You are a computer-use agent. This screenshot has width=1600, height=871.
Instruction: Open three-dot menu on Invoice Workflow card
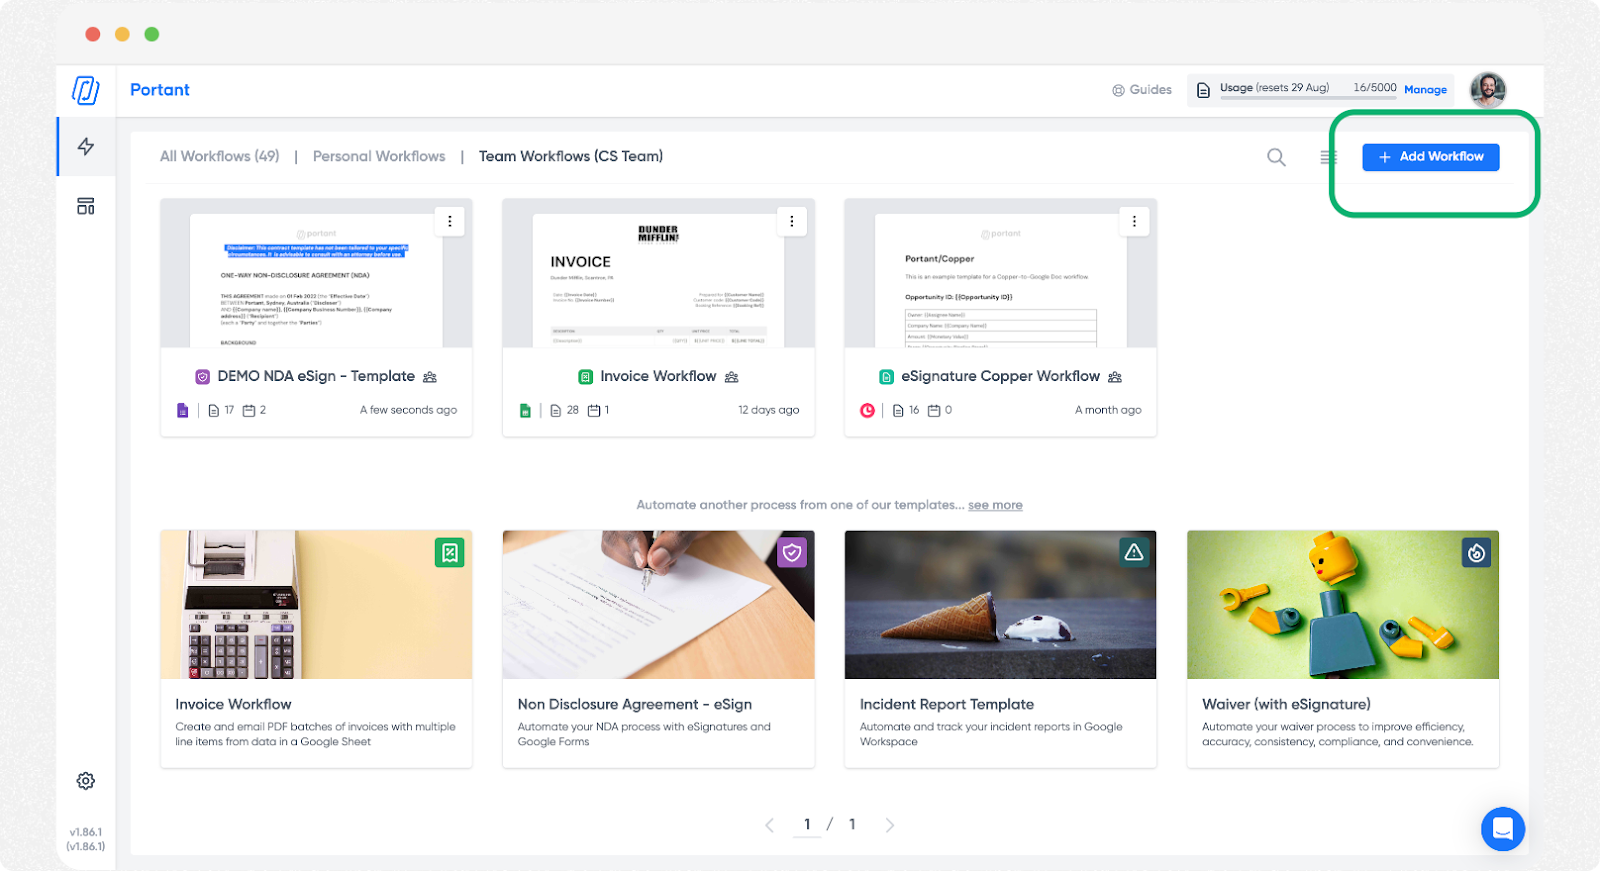click(x=792, y=221)
